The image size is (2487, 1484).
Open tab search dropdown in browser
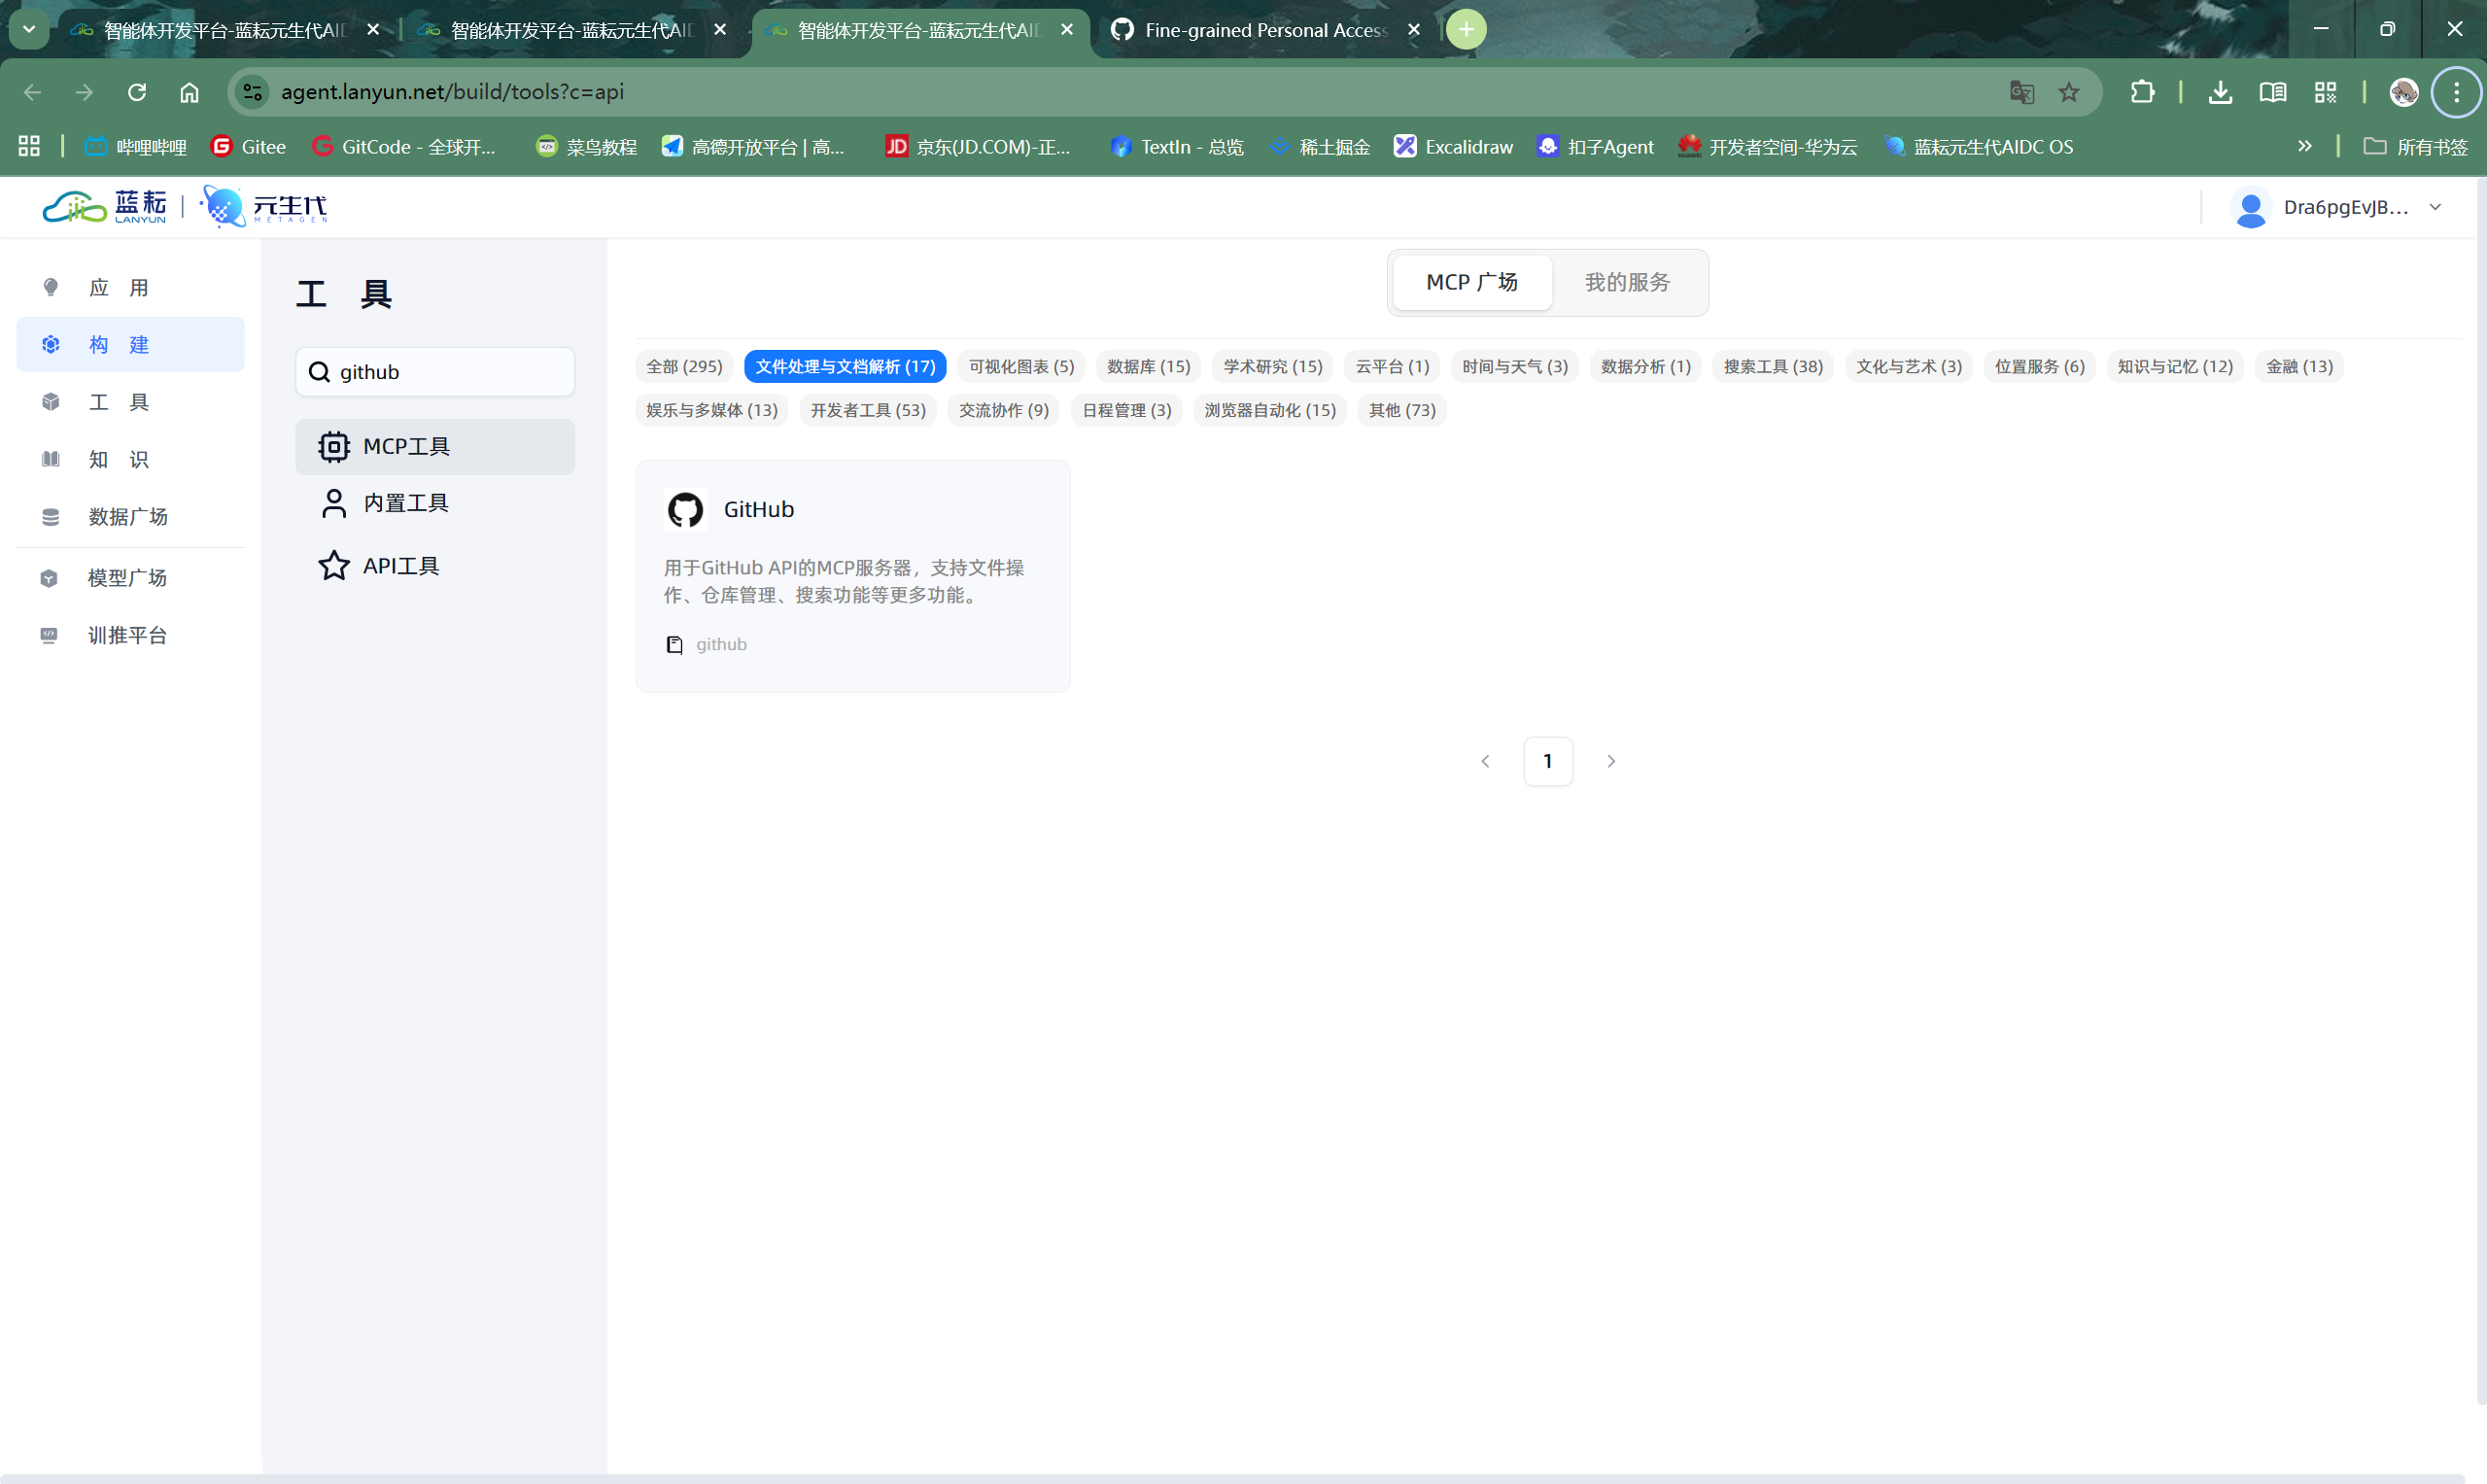pyautogui.click(x=29, y=29)
